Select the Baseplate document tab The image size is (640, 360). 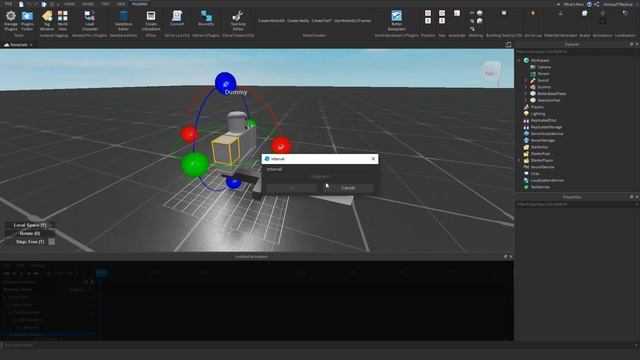coord(18,44)
